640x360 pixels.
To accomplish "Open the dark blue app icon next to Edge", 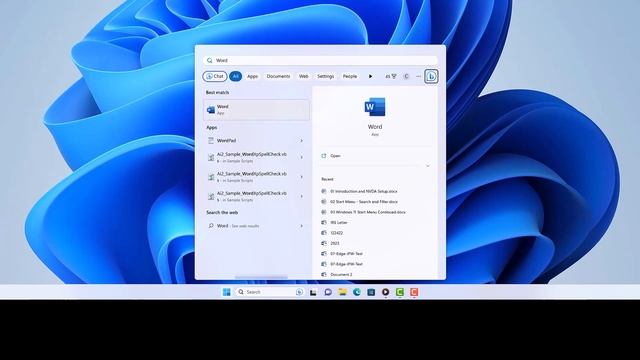I will [x=371, y=292].
